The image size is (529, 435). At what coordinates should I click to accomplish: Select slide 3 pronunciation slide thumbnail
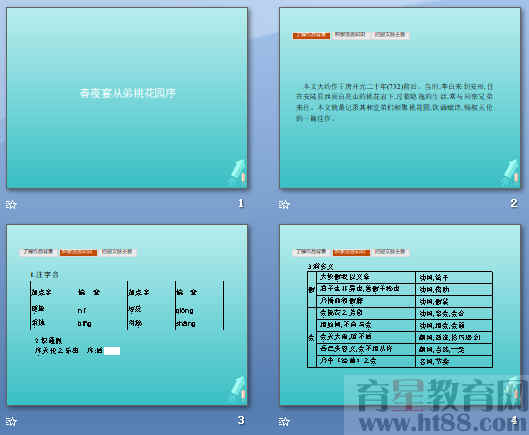coord(127,315)
